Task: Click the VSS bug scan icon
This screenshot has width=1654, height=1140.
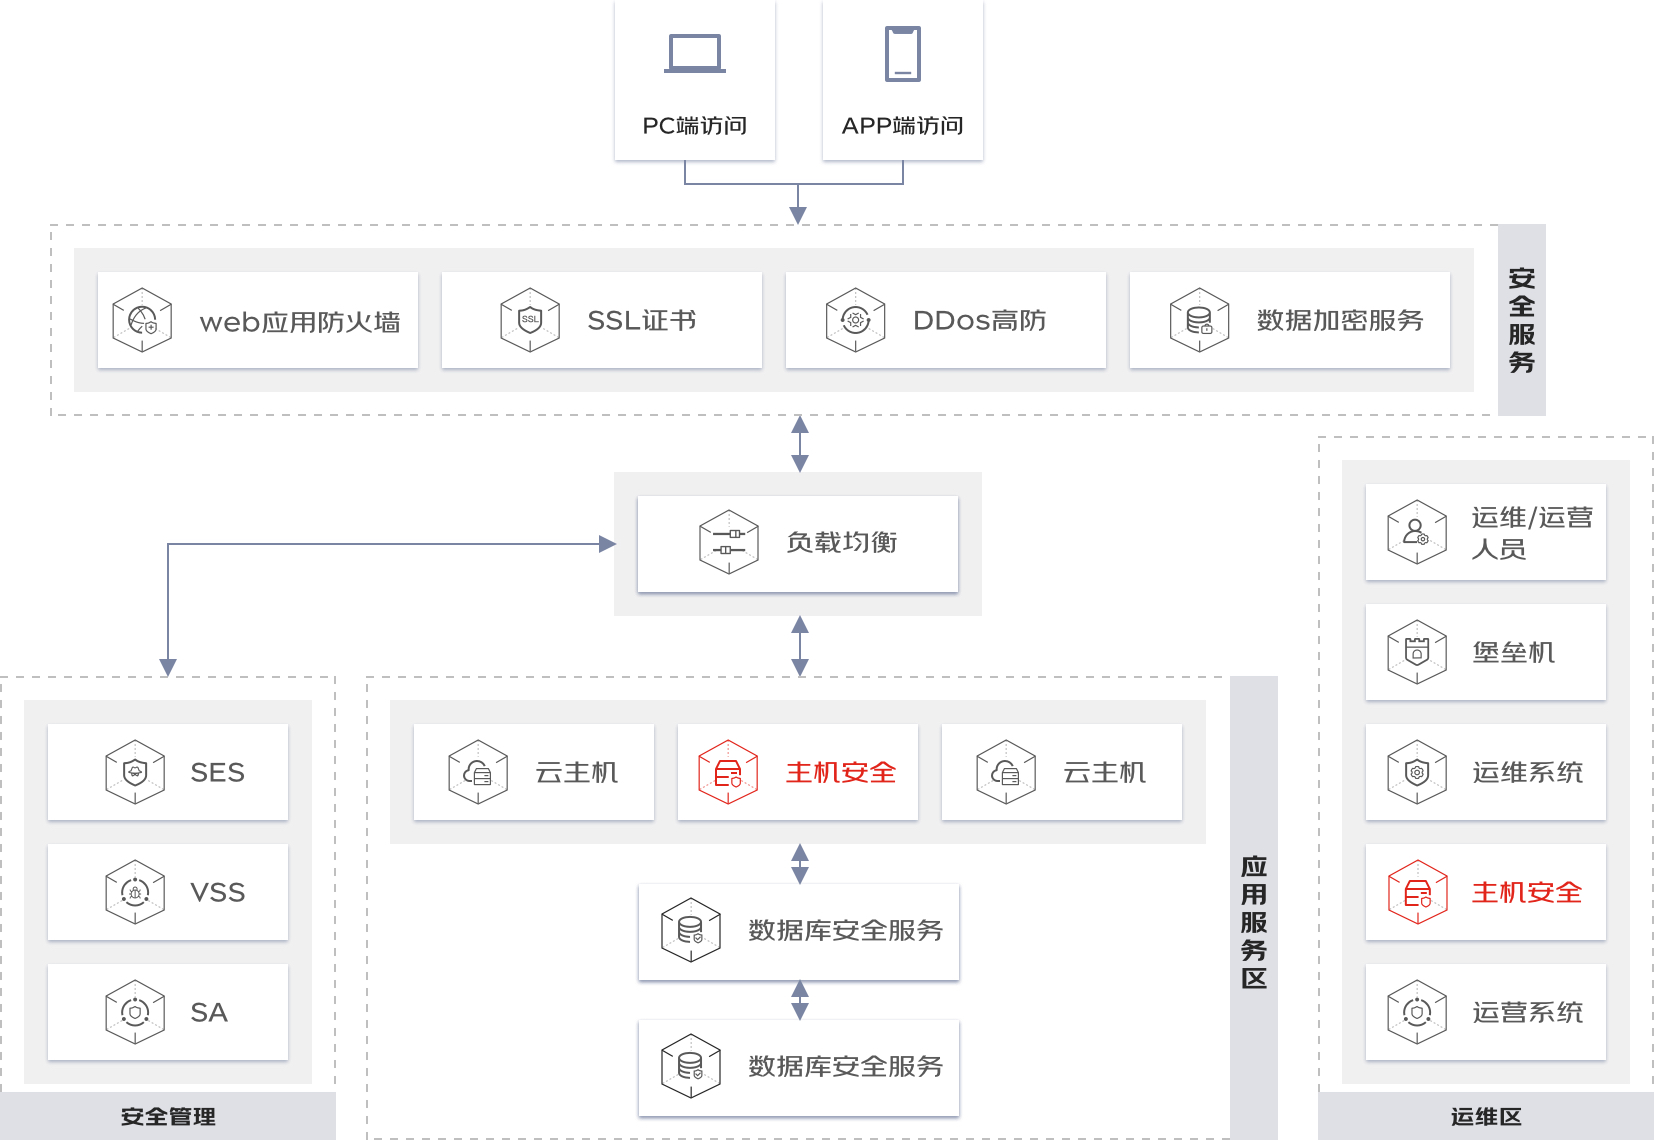Action: point(135,892)
